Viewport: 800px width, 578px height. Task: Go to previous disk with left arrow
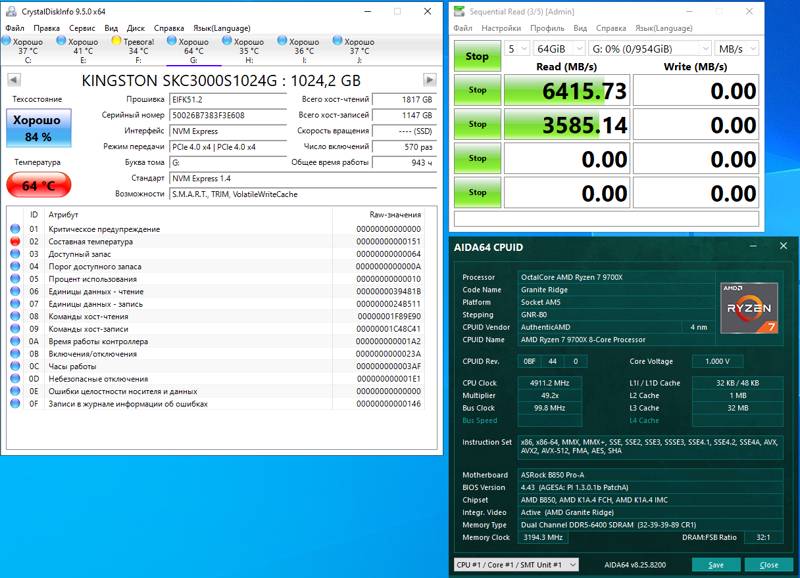14,80
